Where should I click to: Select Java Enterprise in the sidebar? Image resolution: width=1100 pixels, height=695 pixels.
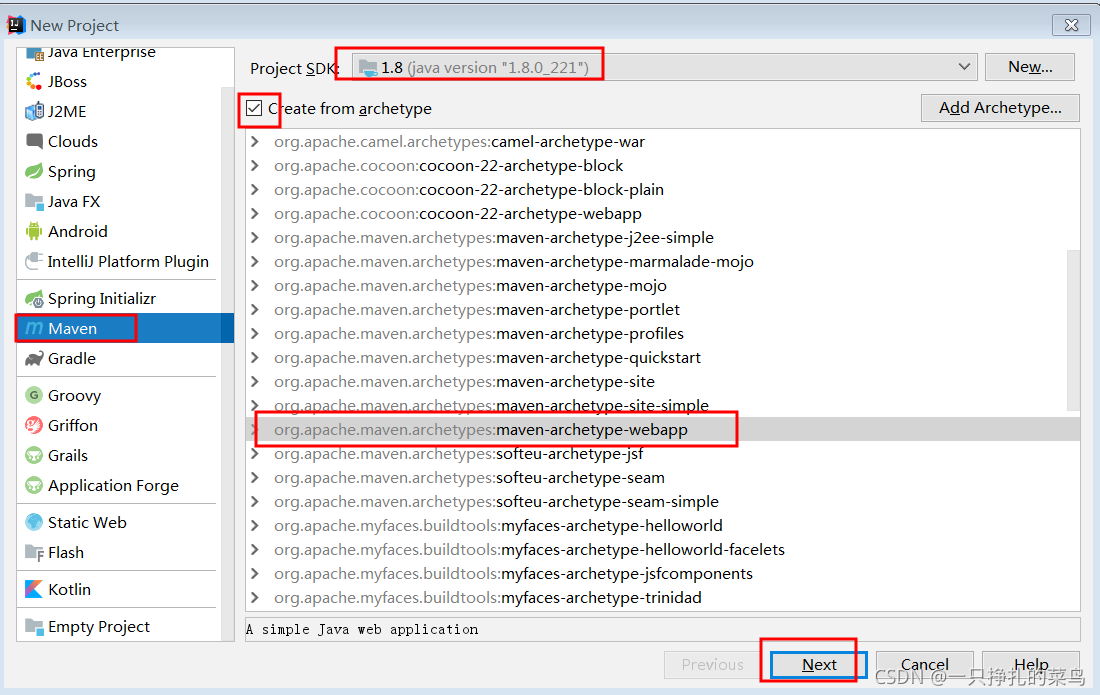pos(35,51)
